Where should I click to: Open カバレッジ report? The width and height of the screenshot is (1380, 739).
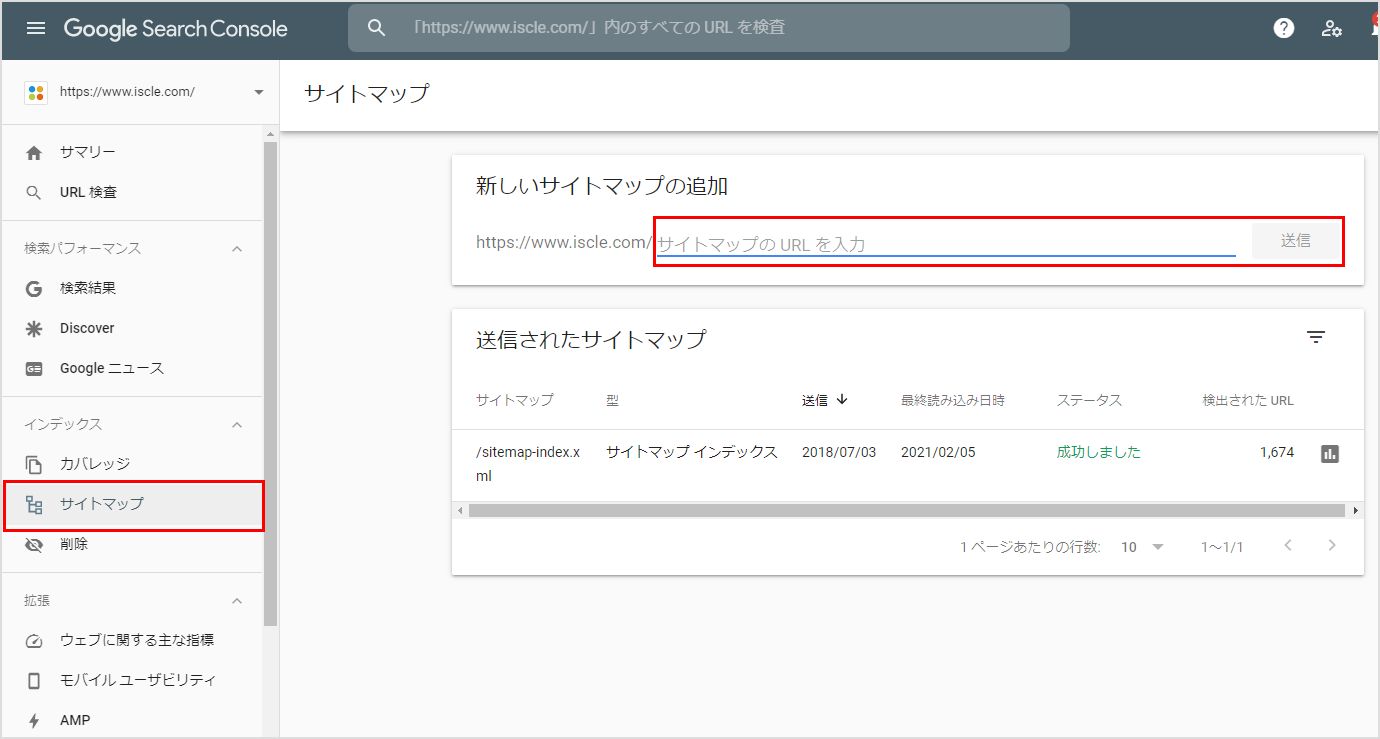pos(132,464)
